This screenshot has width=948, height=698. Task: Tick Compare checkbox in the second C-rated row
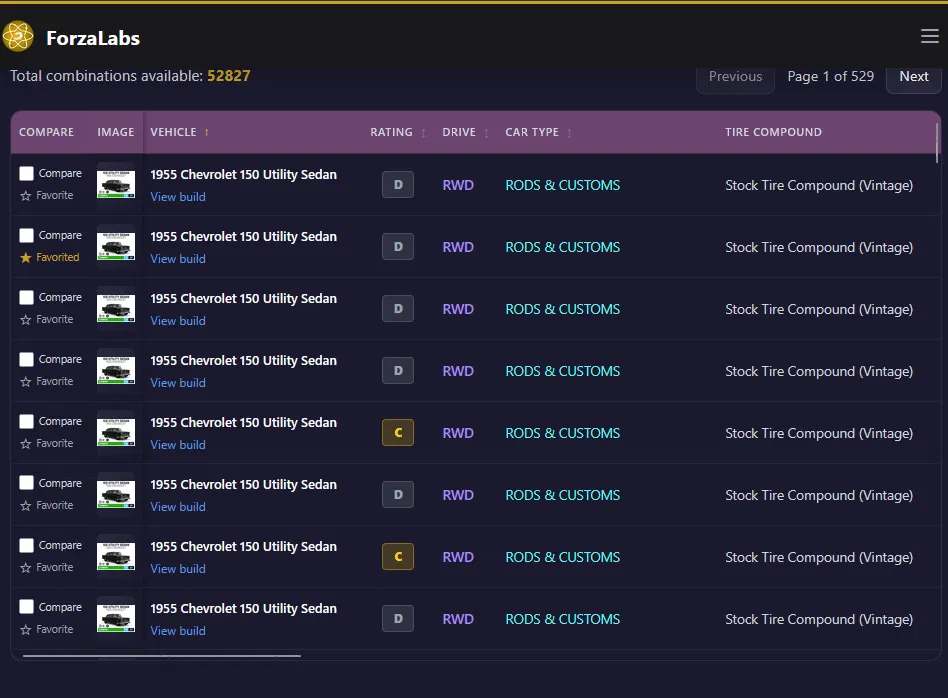coord(27,546)
